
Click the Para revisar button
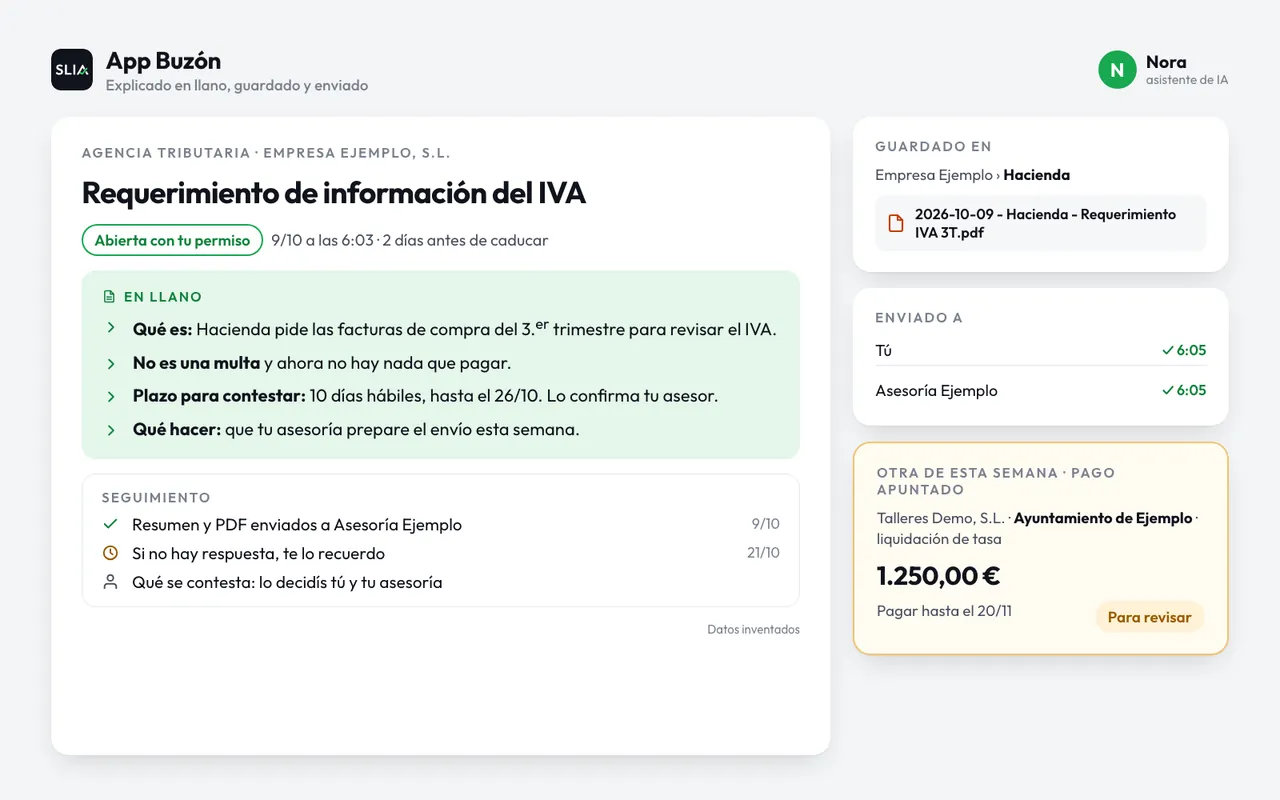[1149, 617]
